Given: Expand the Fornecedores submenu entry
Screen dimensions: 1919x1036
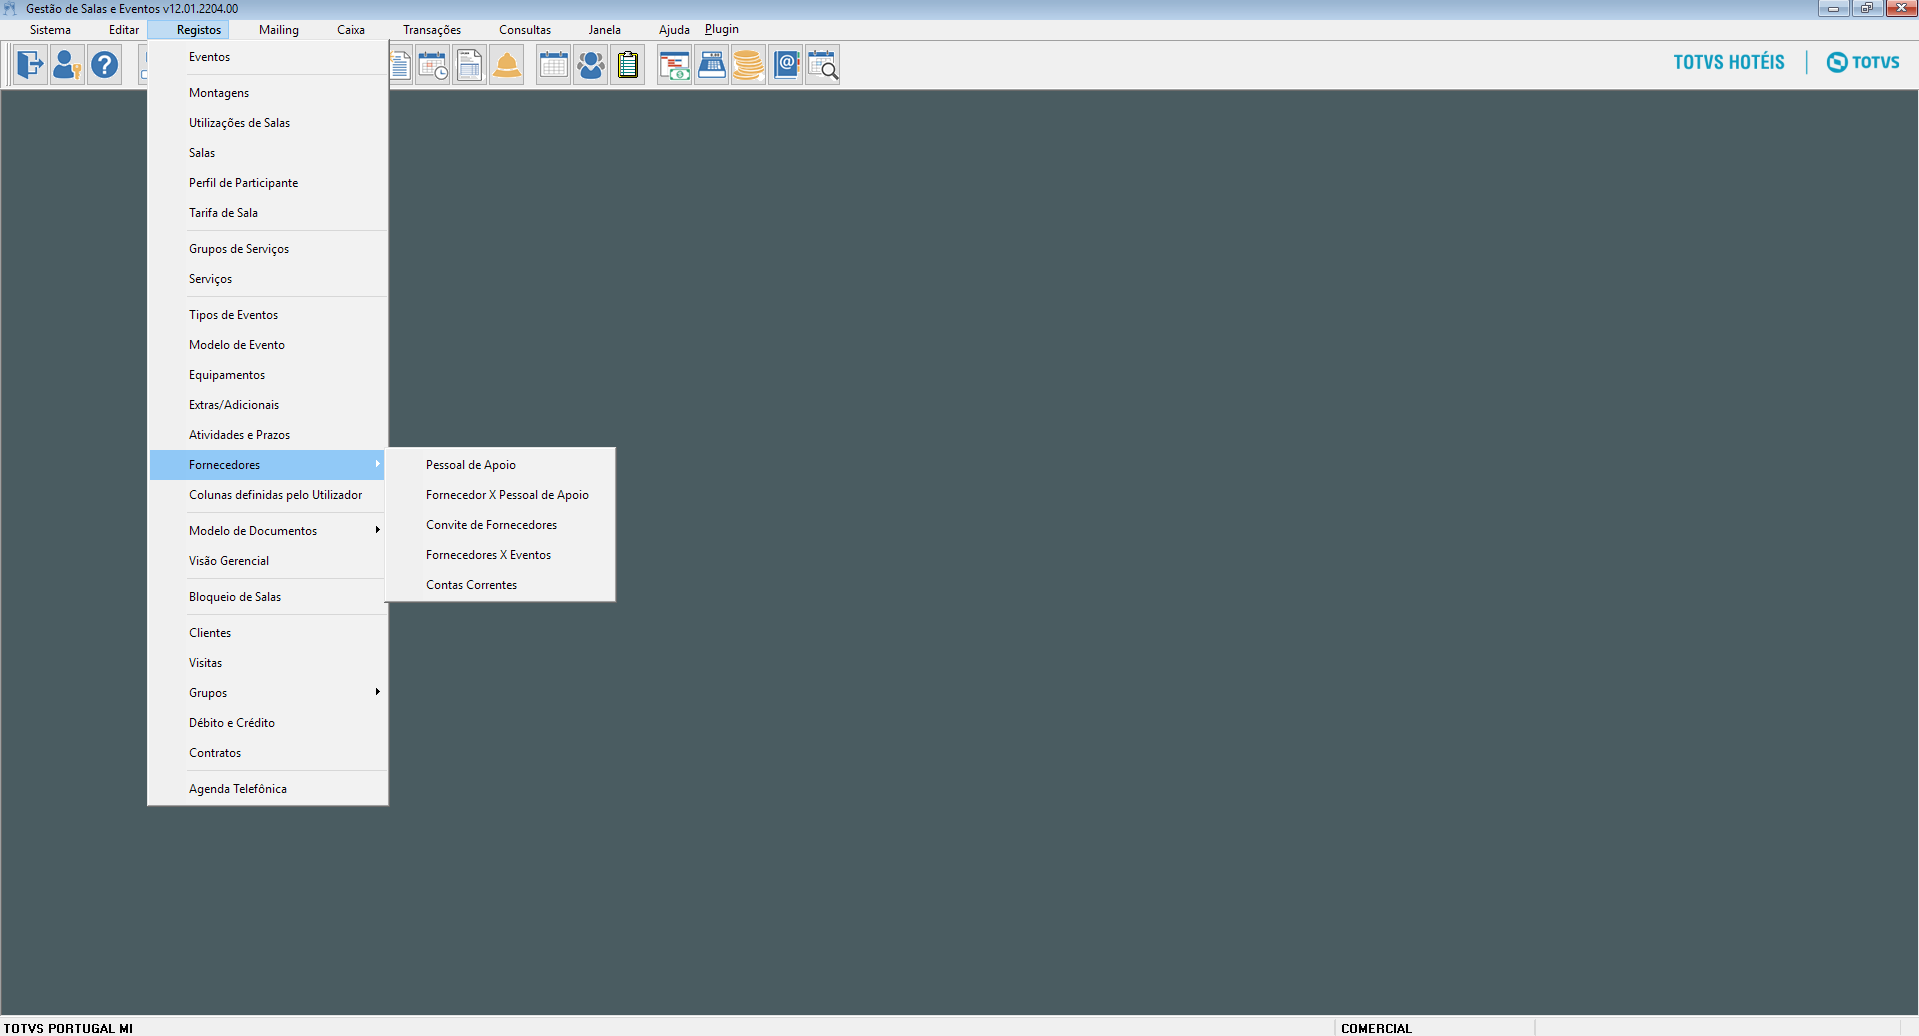Looking at the screenshot, I should [225, 465].
